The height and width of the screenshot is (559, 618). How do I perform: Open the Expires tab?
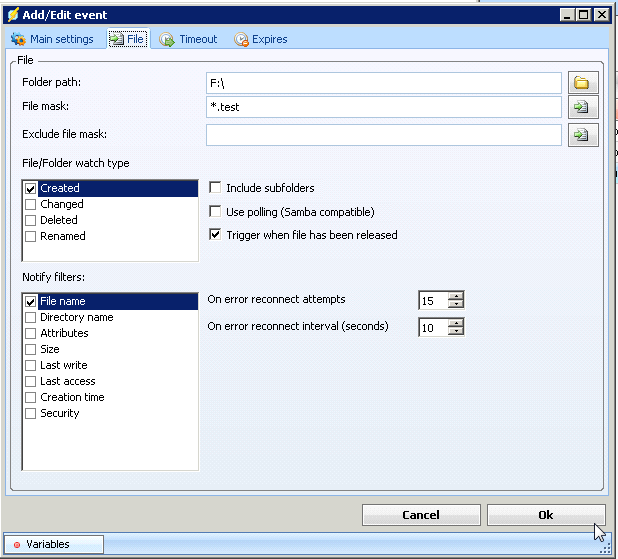[x=260, y=39]
